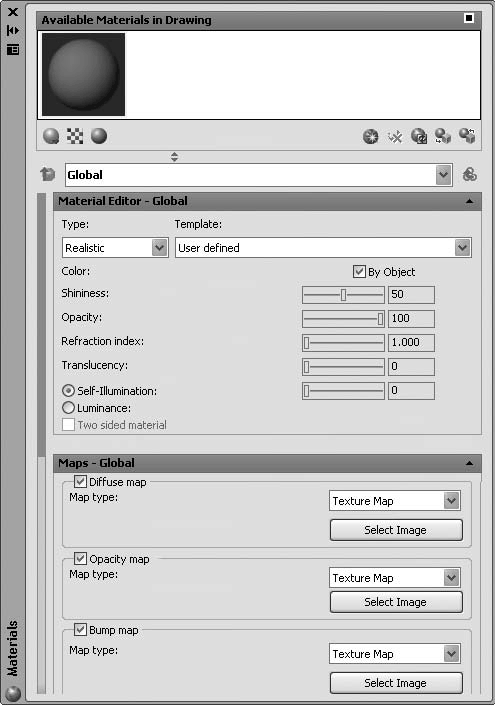Image resolution: width=495 pixels, height=706 pixels.
Task: Click Indicate Materials in Use icon
Action: 419,136
